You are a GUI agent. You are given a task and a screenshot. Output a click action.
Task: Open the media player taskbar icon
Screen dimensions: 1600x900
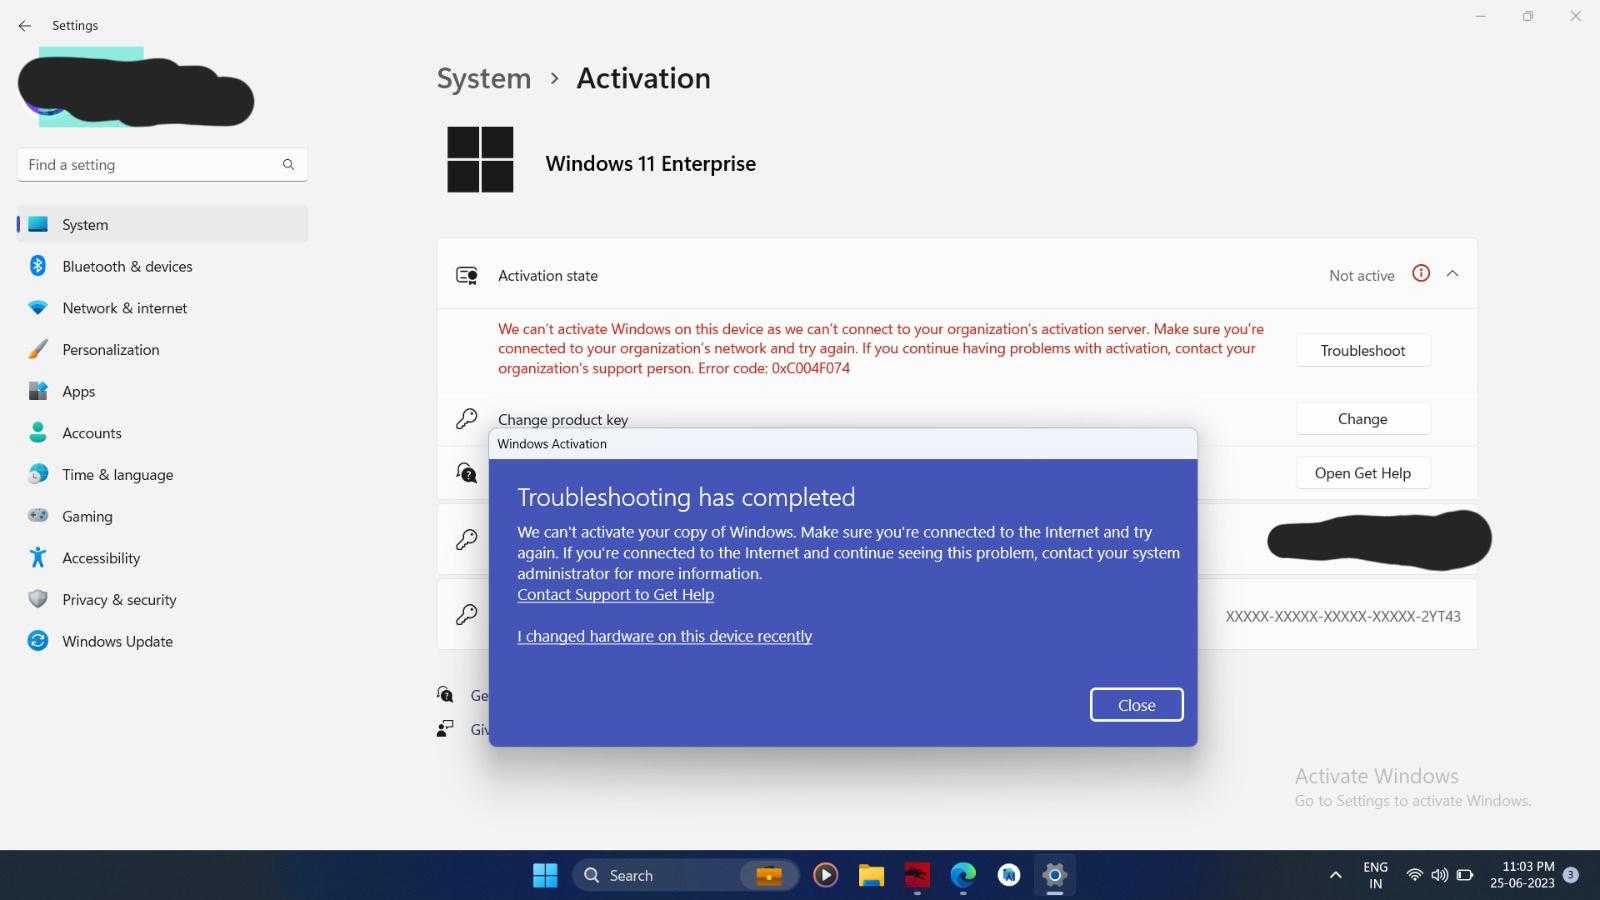pos(825,876)
